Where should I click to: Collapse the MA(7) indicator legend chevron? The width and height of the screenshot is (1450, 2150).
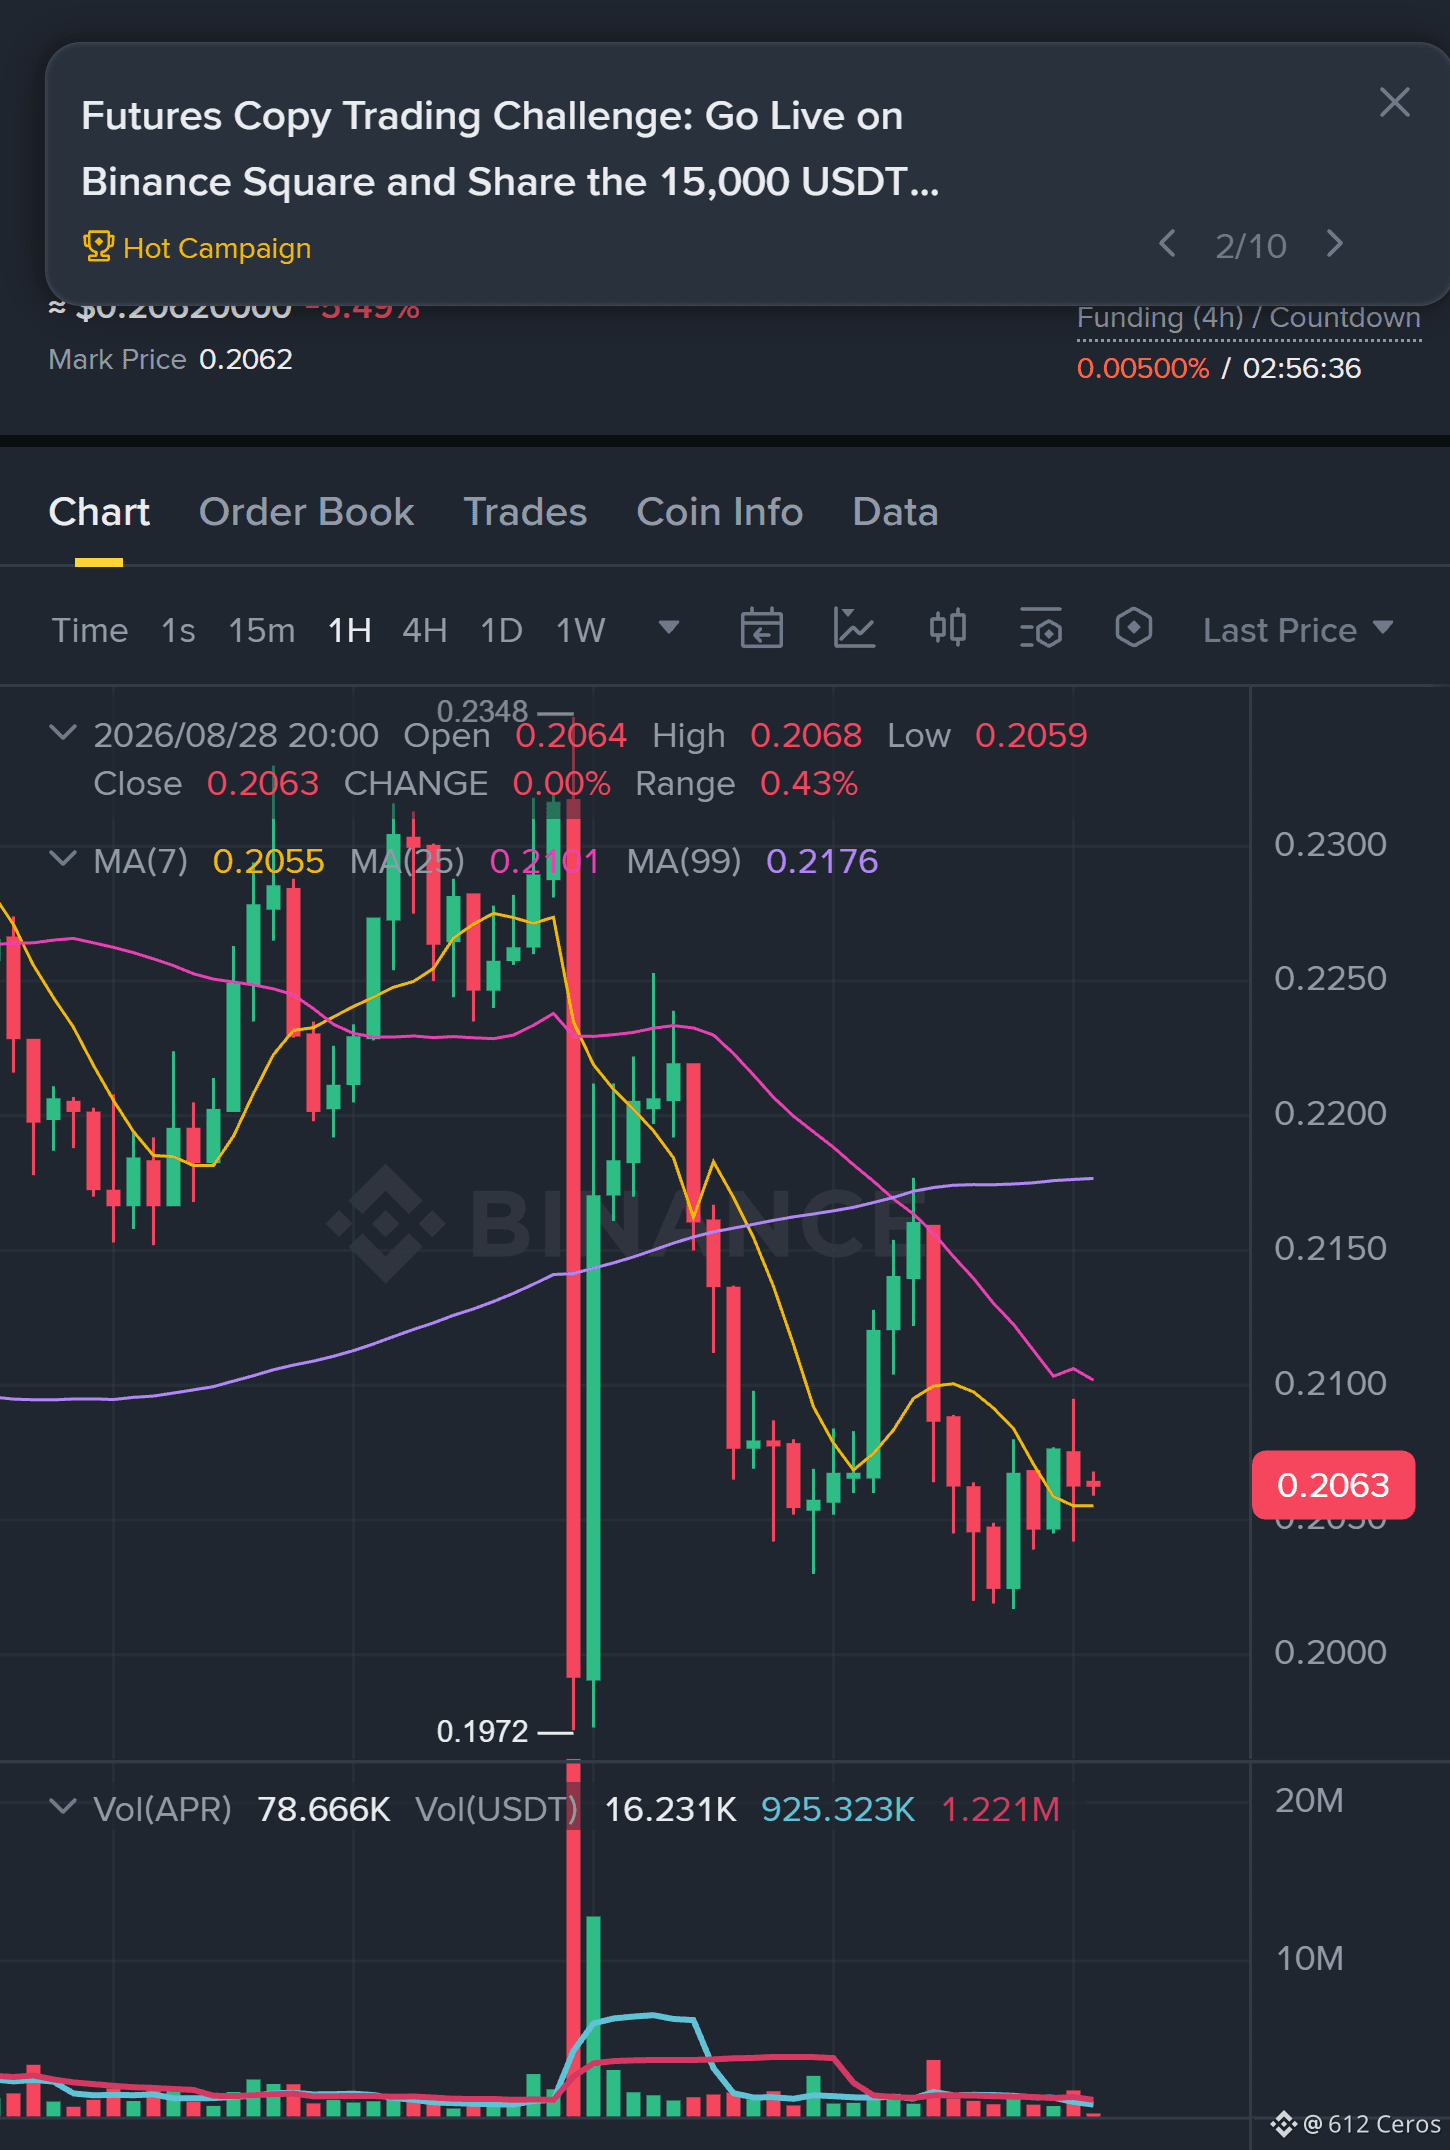coord(63,859)
